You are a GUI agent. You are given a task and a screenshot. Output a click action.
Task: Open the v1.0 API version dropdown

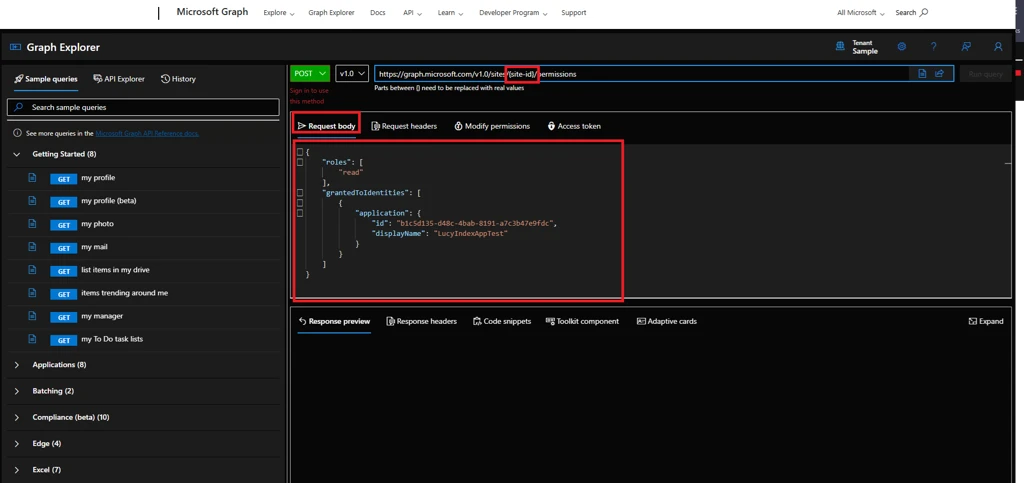(x=352, y=74)
